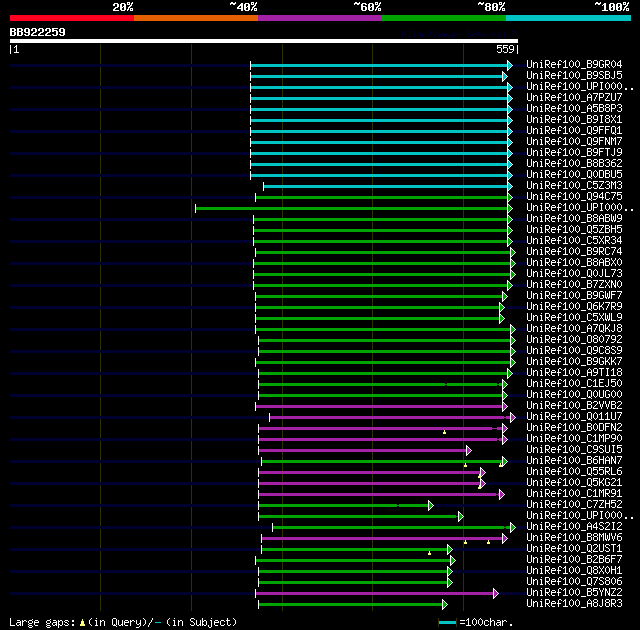Select the UniRef100_B7ZXN0 hit name
The height and width of the screenshot is (630, 640).
pyautogui.click(x=574, y=285)
